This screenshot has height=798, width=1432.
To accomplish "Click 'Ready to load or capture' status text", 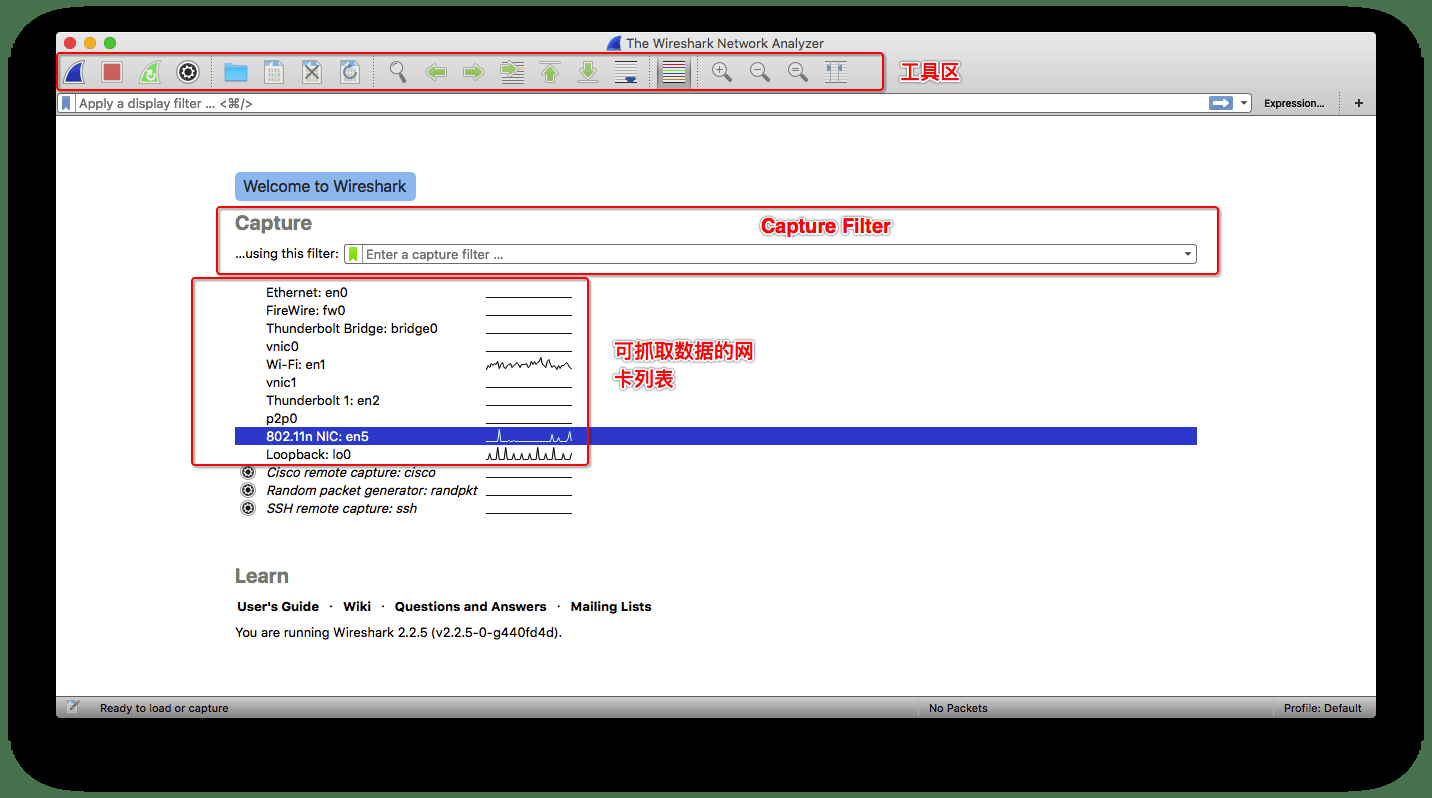I will (164, 708).
